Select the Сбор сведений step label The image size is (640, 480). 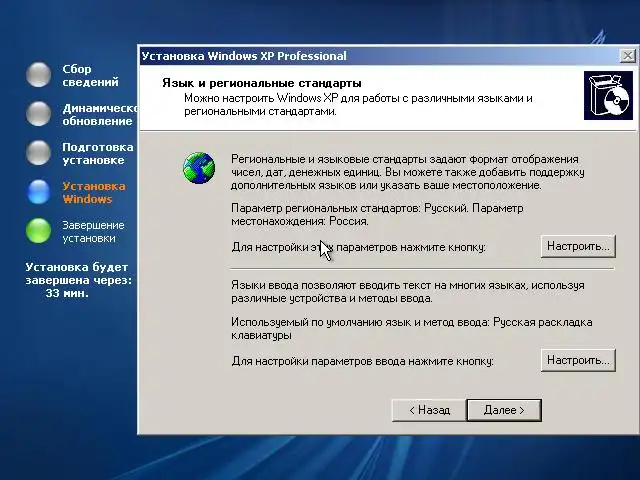pyautogui.click(x=90, y=75)
